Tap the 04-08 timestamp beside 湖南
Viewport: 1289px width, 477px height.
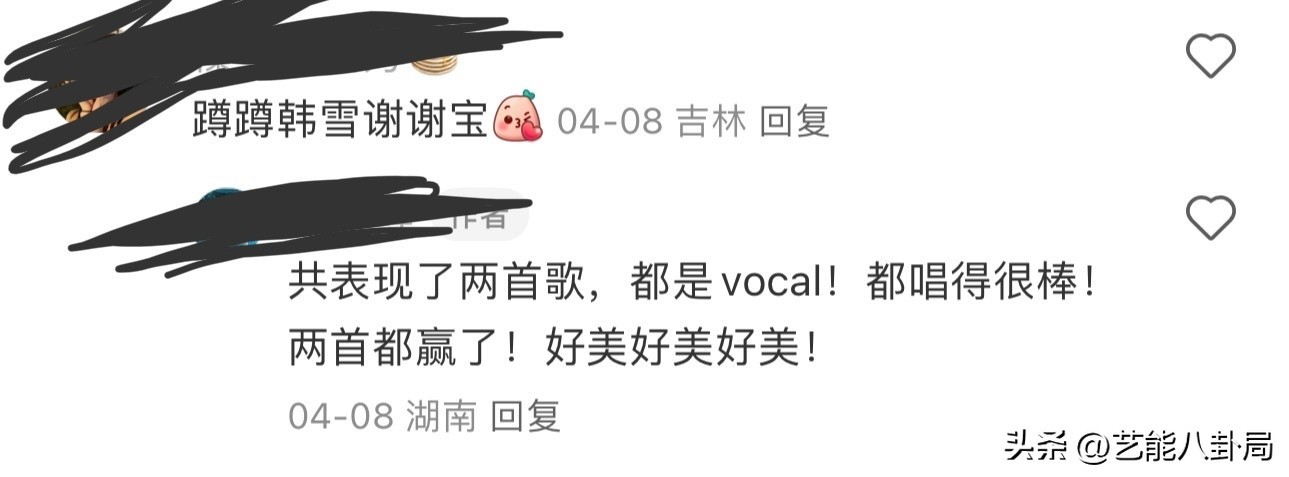(x=341, y=416)
